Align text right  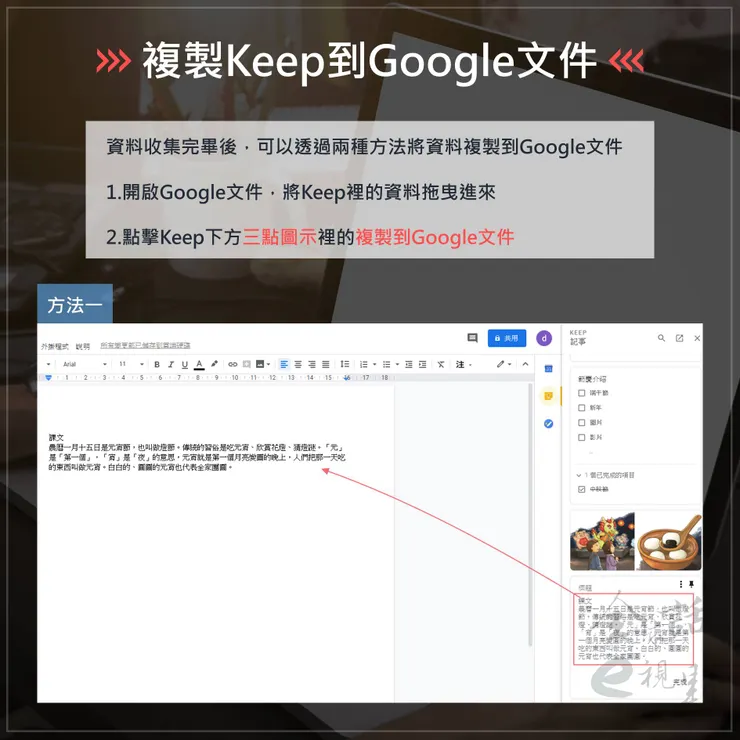pos(311,364)
